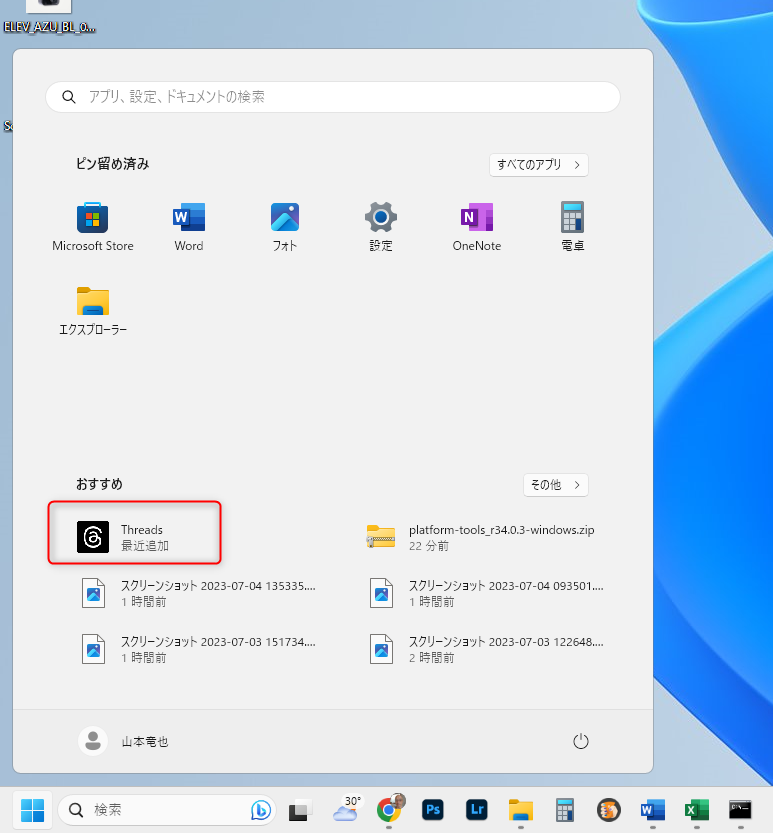This screenshot has width=773, height=833.
Task: Launch OneNote from pinned apps
Action: [x=477, y=227]
